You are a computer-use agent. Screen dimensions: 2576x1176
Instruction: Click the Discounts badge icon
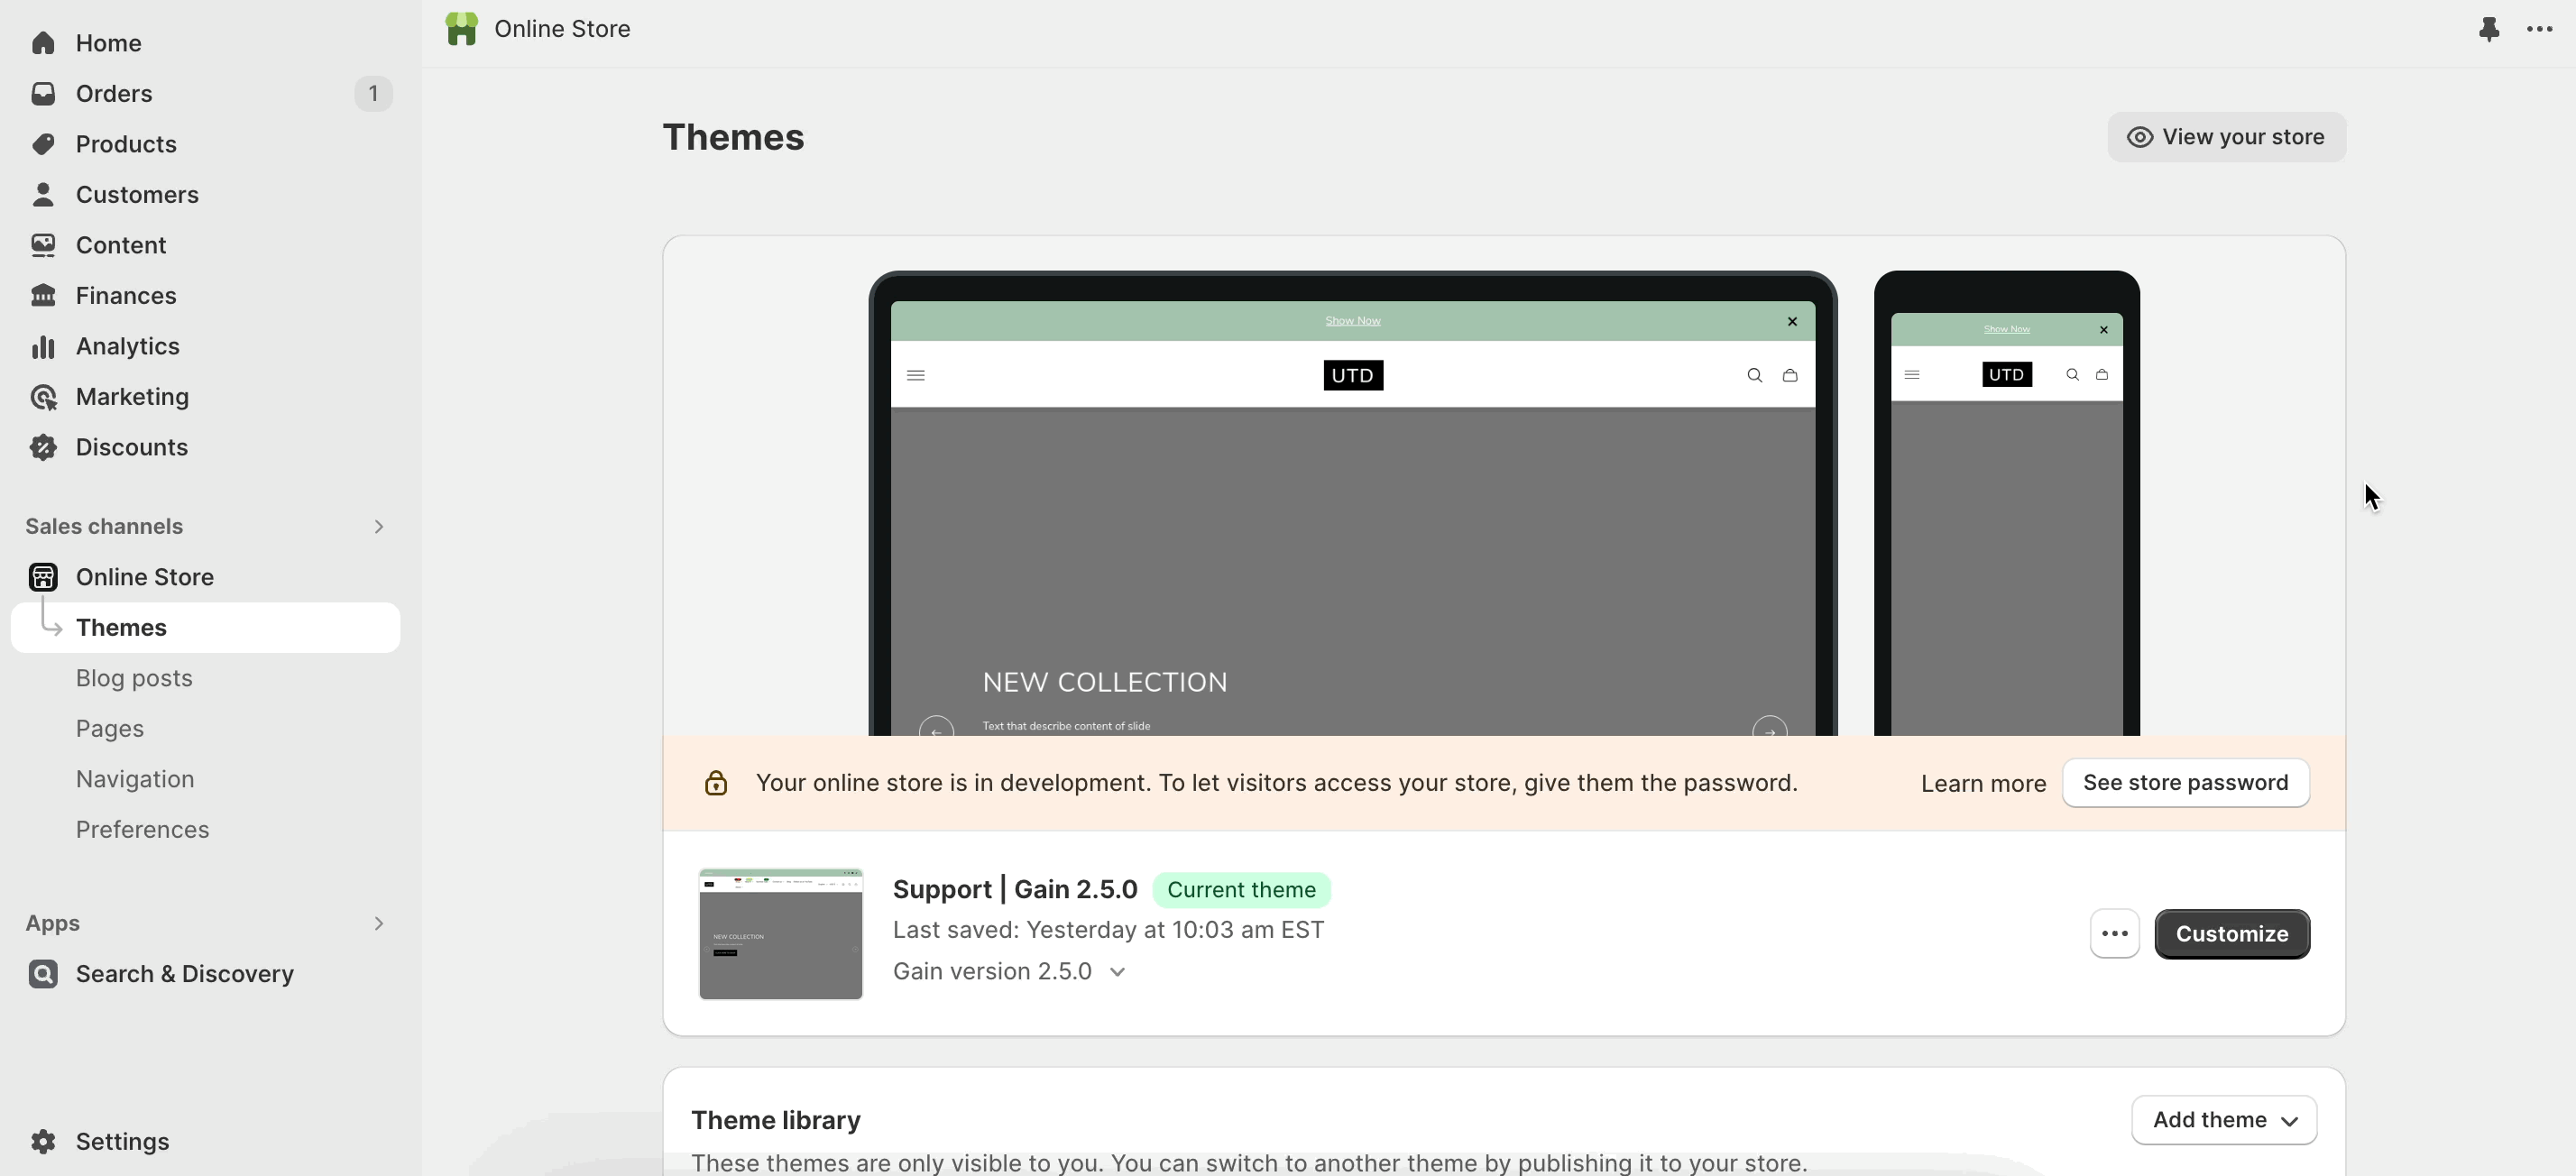43,447
